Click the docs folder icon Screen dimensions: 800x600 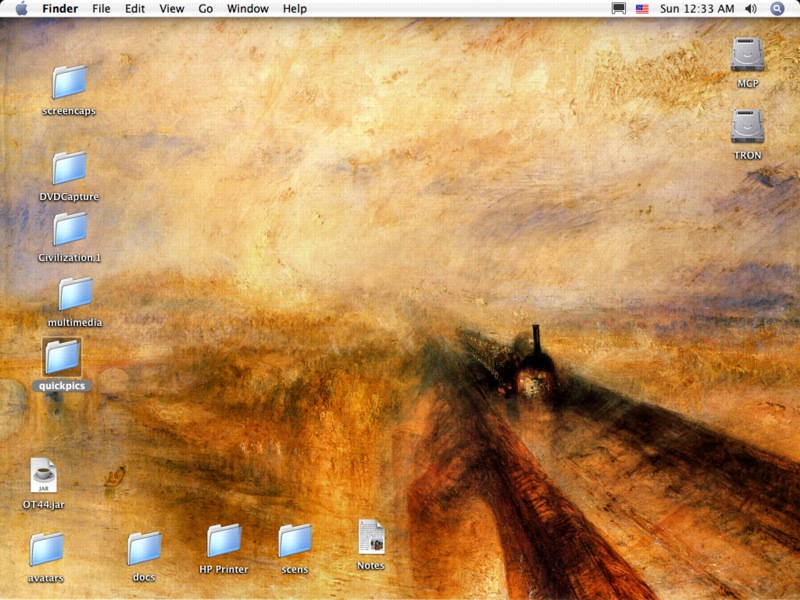click(144, 548)
